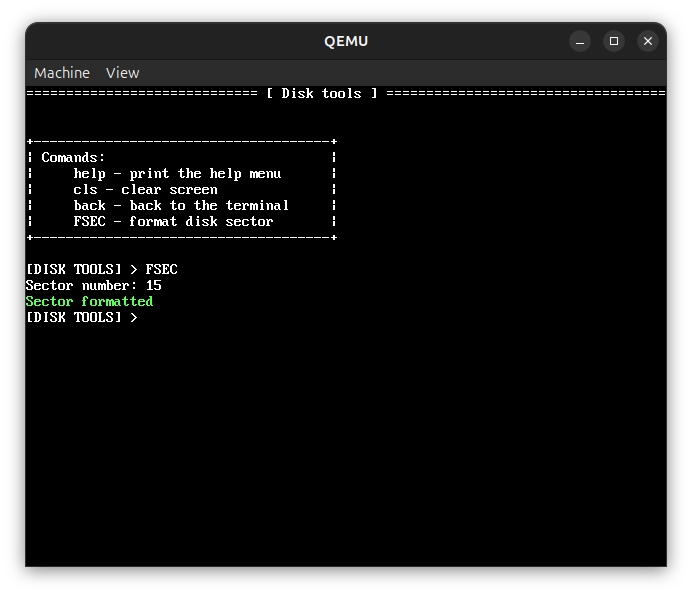The width and height of the screenshot is (692, 595).
Task: Click the 'FSEC - format disk sector' line
Action: click(x=173, y=222)
